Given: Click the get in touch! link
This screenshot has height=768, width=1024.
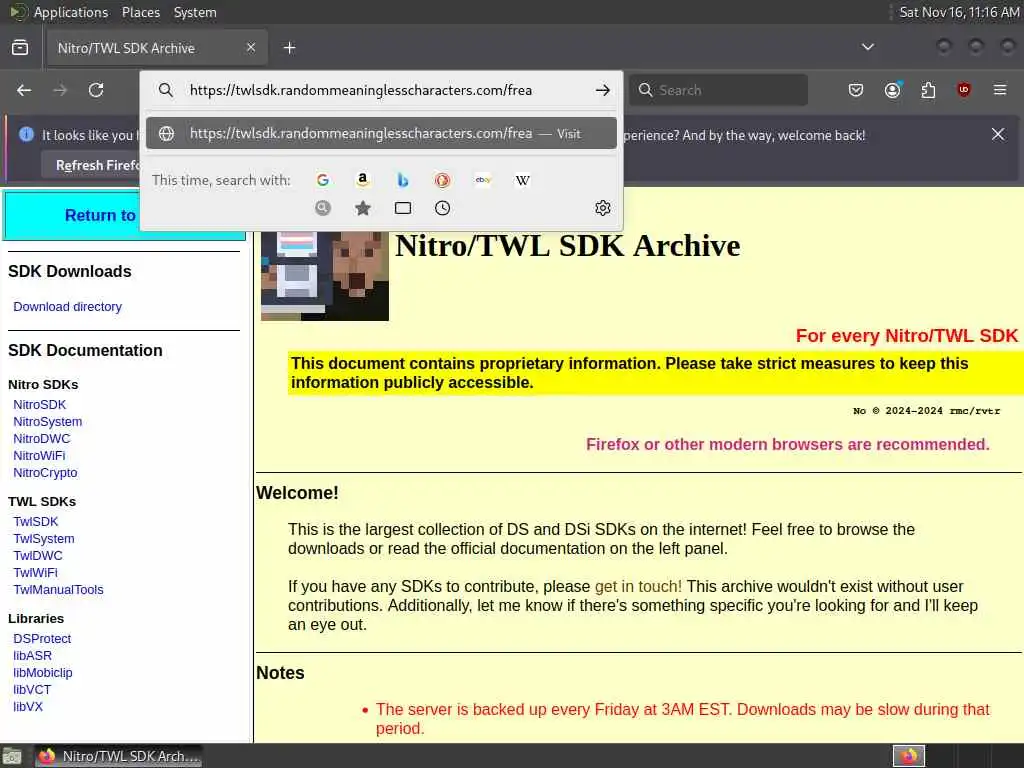Looking at the screenshot, I should [638, 586].
